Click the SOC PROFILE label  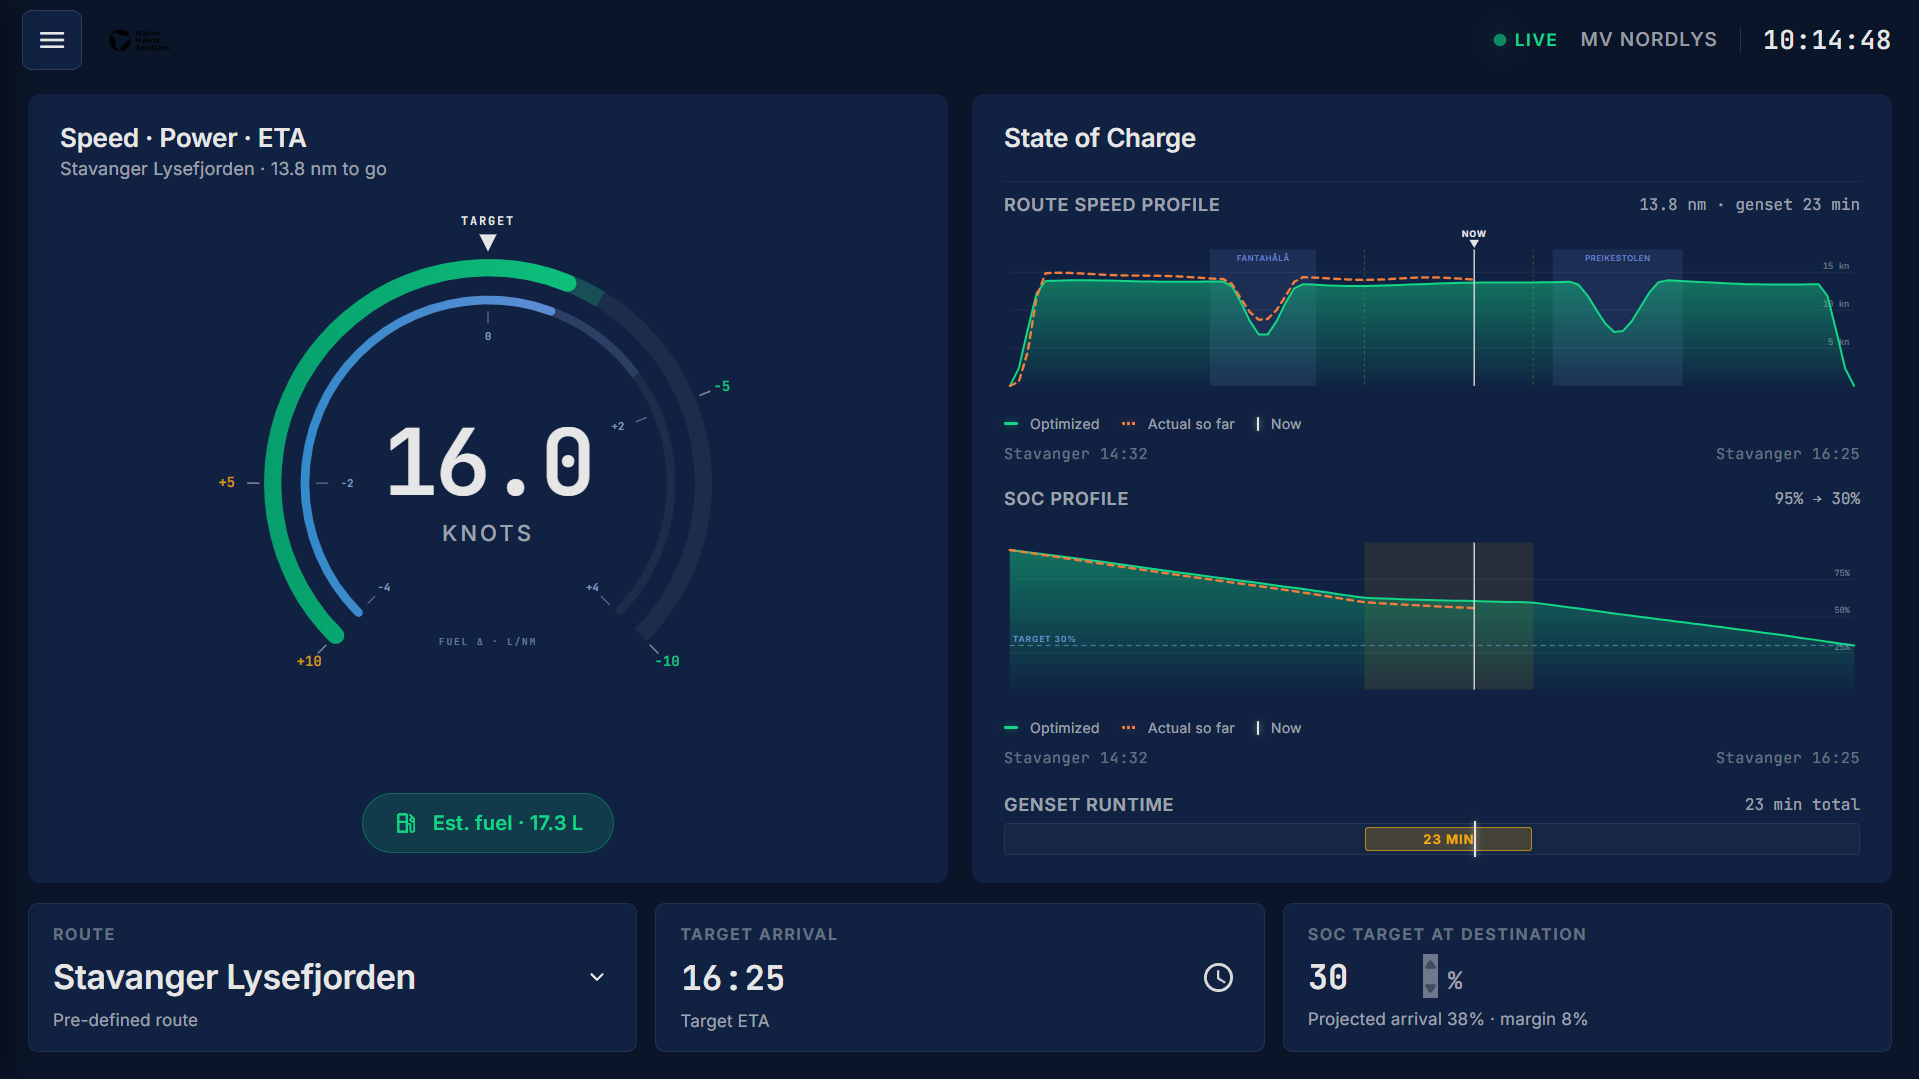[1066, 499]
